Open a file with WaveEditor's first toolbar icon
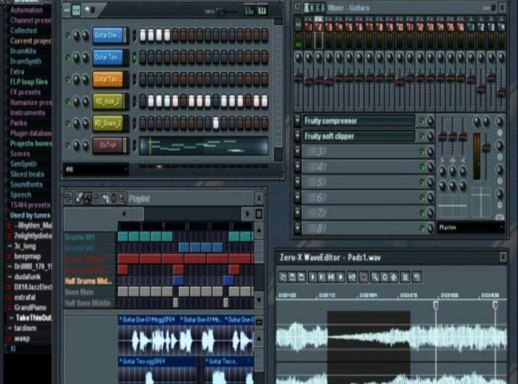This screenshot has height=384, width=518. tap(283, 277)
